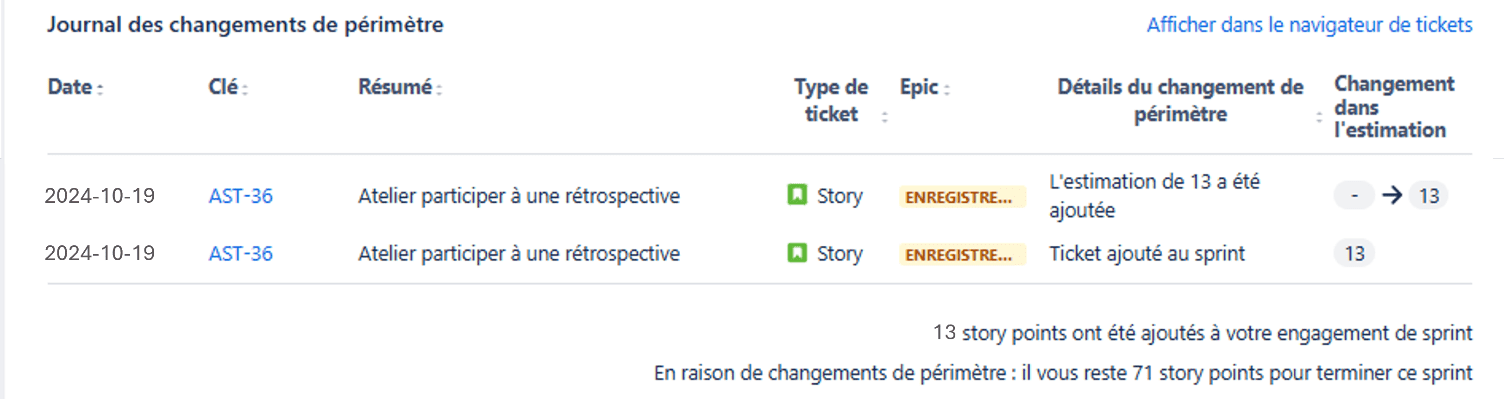
Task: Click the 13 estimation badge in second row
Action: point(1355,254)
